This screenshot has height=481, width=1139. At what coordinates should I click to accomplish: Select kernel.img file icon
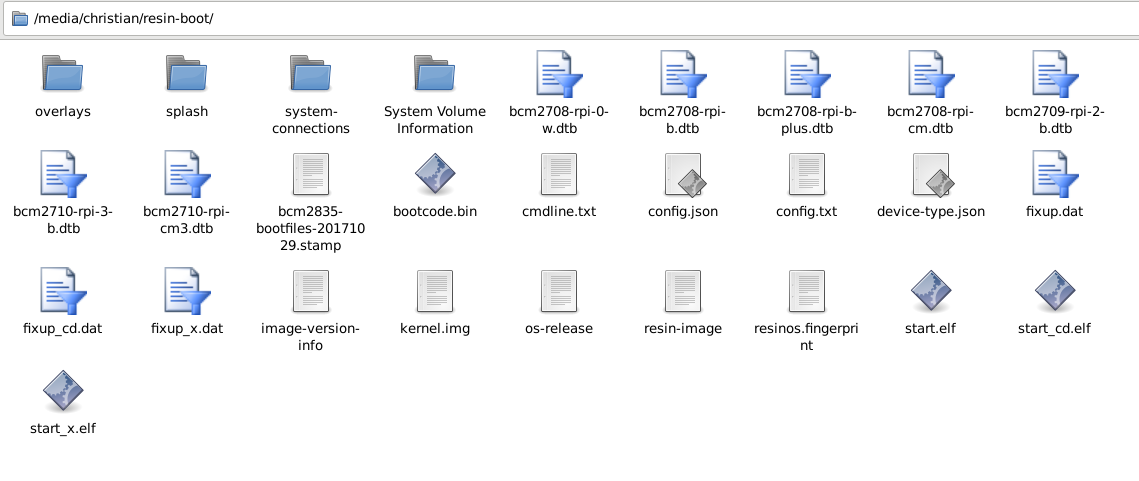pos(434,291)
